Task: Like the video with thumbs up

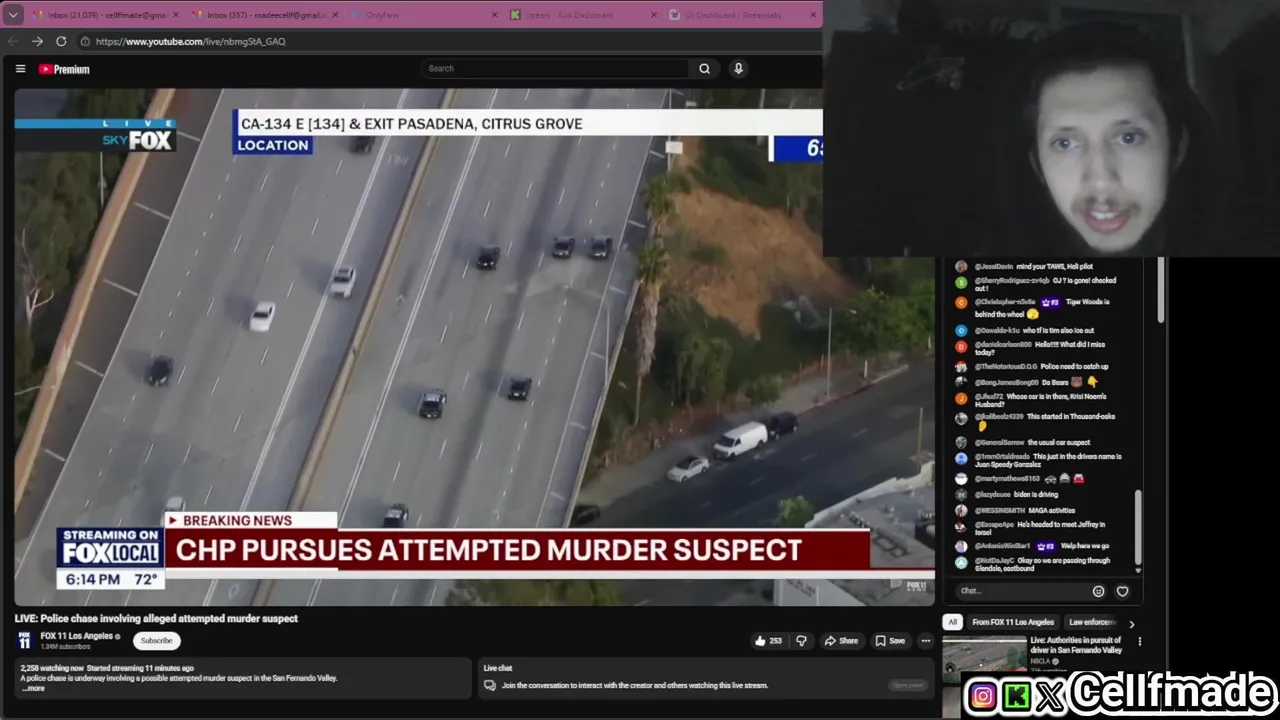Action: click(x=768, y=641)
